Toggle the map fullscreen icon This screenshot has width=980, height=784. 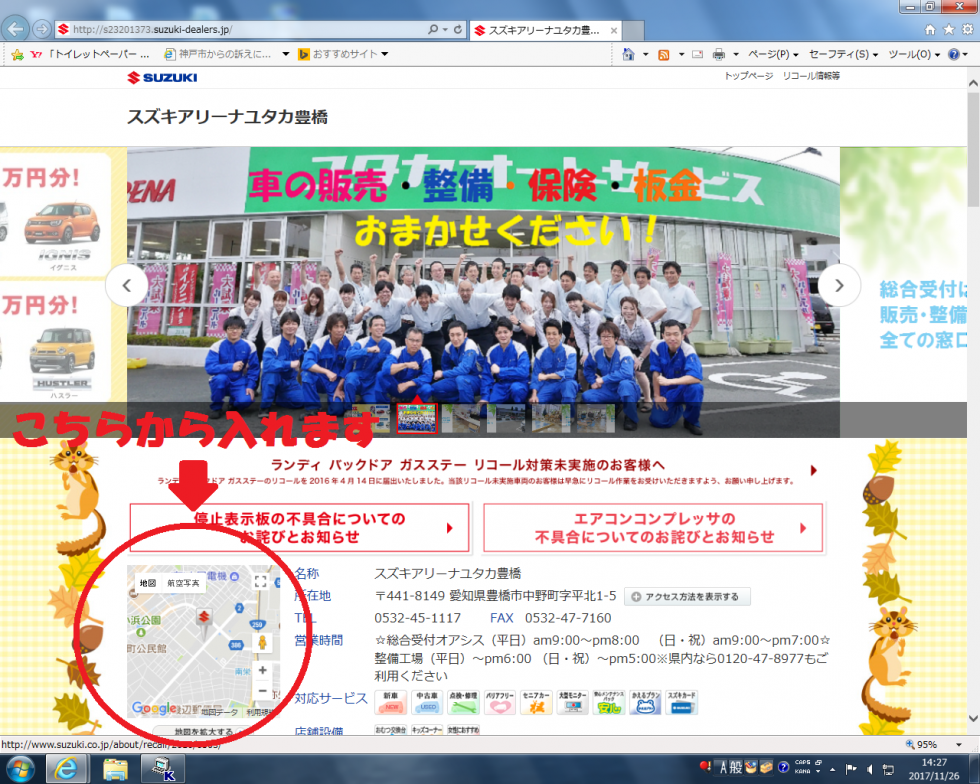pos(261,581)
